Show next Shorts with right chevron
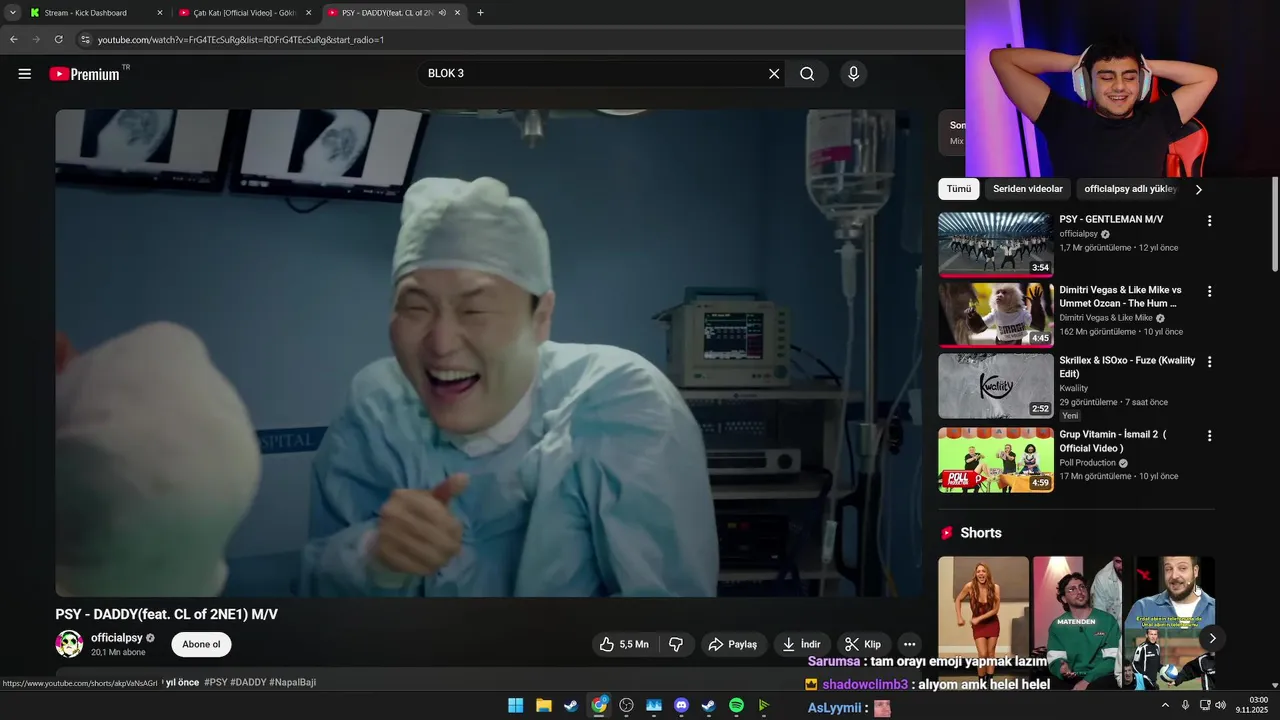The width and height of the screenshot is (1280, 720). (1212, 638)
